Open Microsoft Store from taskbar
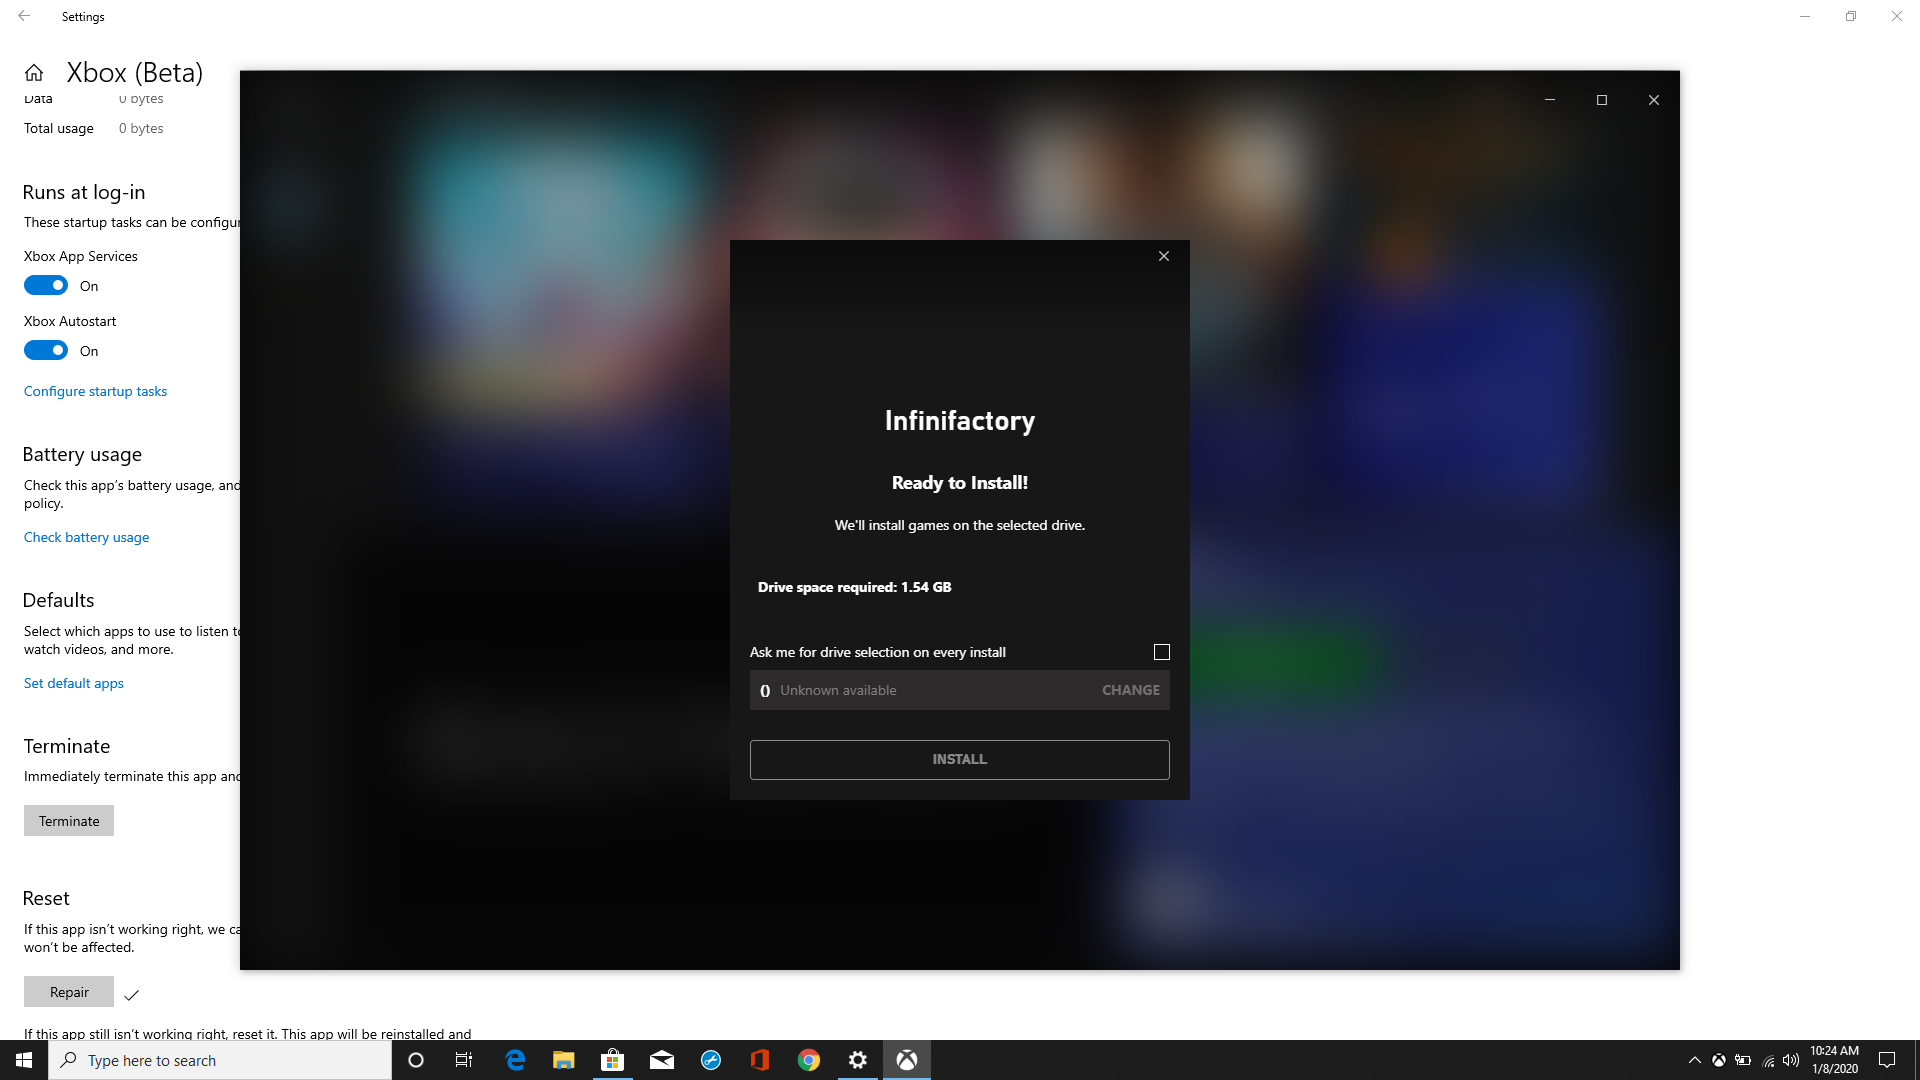This screenshot has width=1920, height=1080. 612,1060
